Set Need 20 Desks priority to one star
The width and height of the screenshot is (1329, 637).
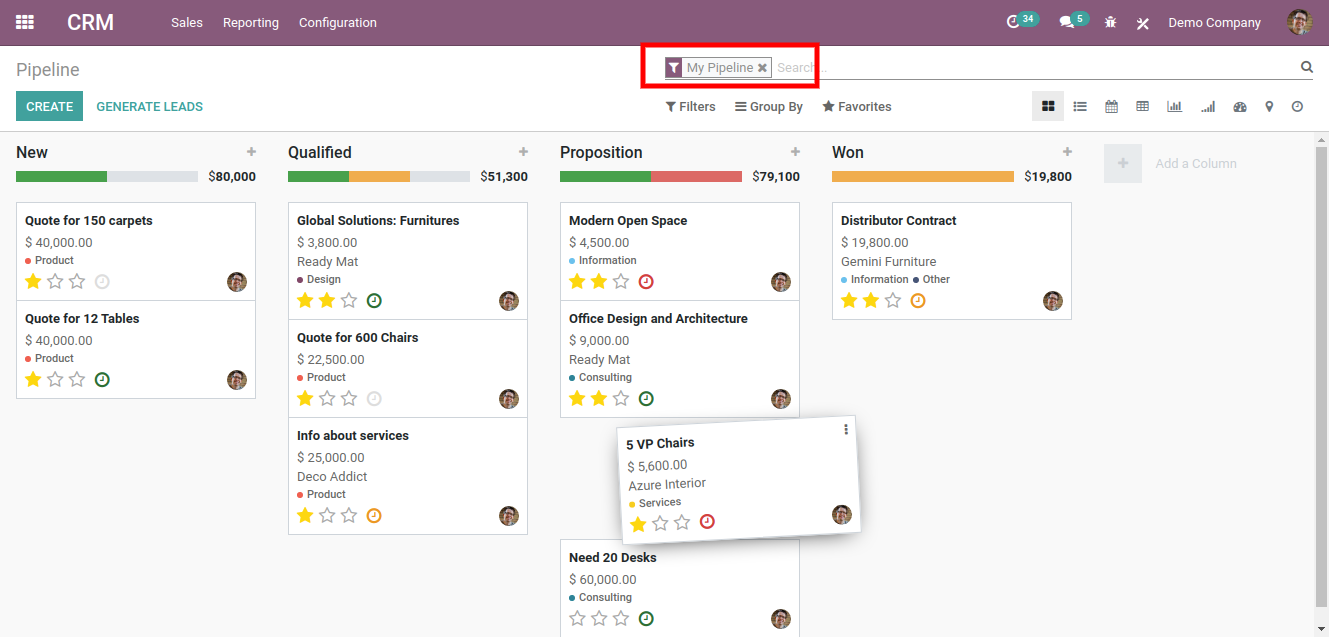pyautogui.click(x=577, y=619)
